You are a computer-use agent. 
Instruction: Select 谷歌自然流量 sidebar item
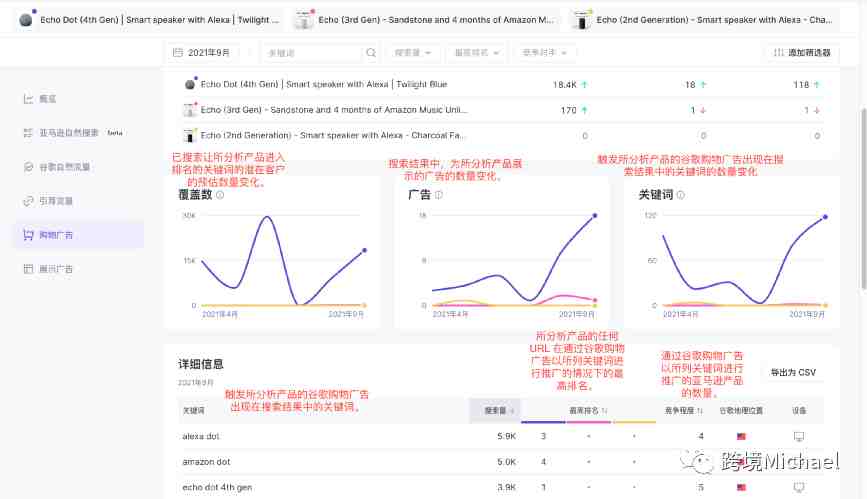coord(63,167)
